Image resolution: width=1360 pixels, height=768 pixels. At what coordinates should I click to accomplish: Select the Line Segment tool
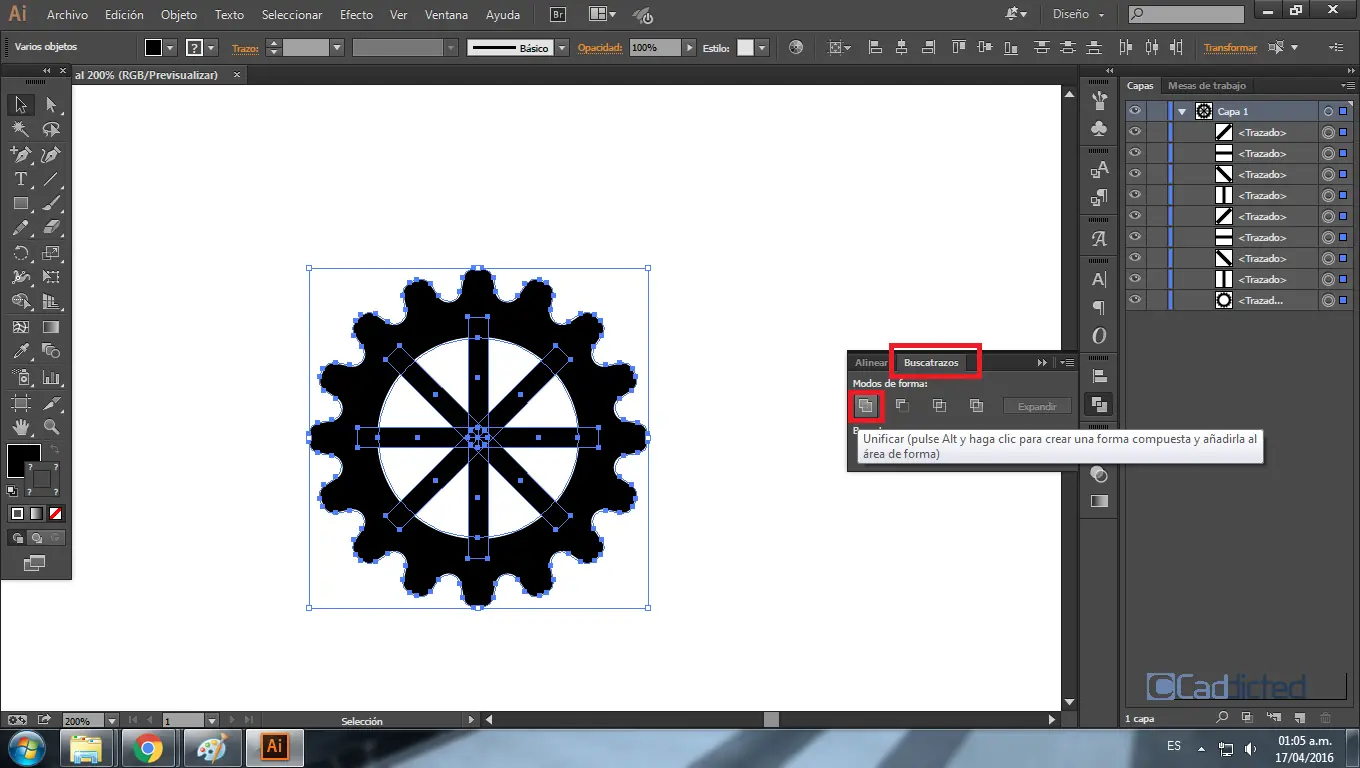(x=51, y=179)
